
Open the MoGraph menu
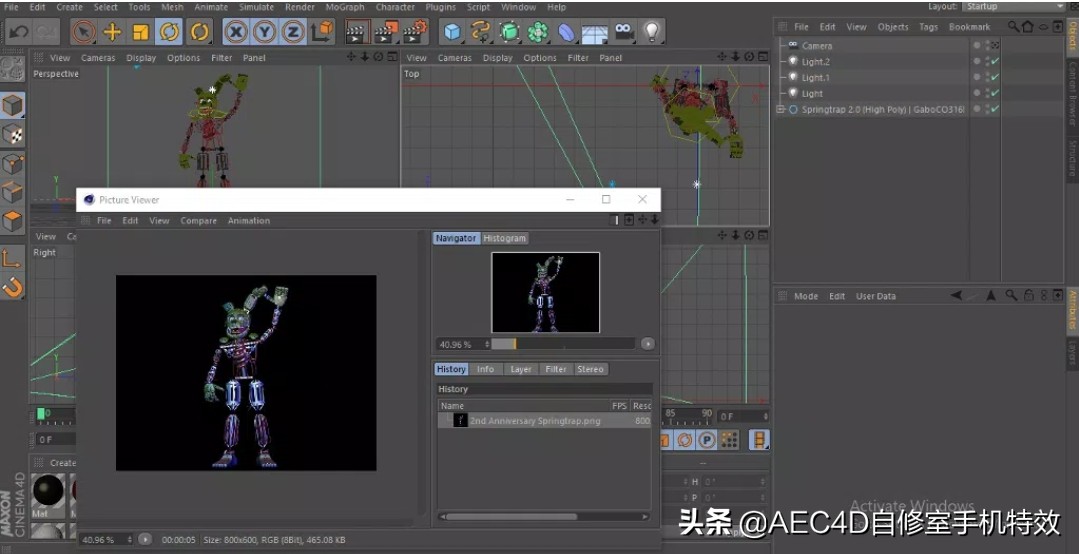pyautogui.click(x=344, y=7)
